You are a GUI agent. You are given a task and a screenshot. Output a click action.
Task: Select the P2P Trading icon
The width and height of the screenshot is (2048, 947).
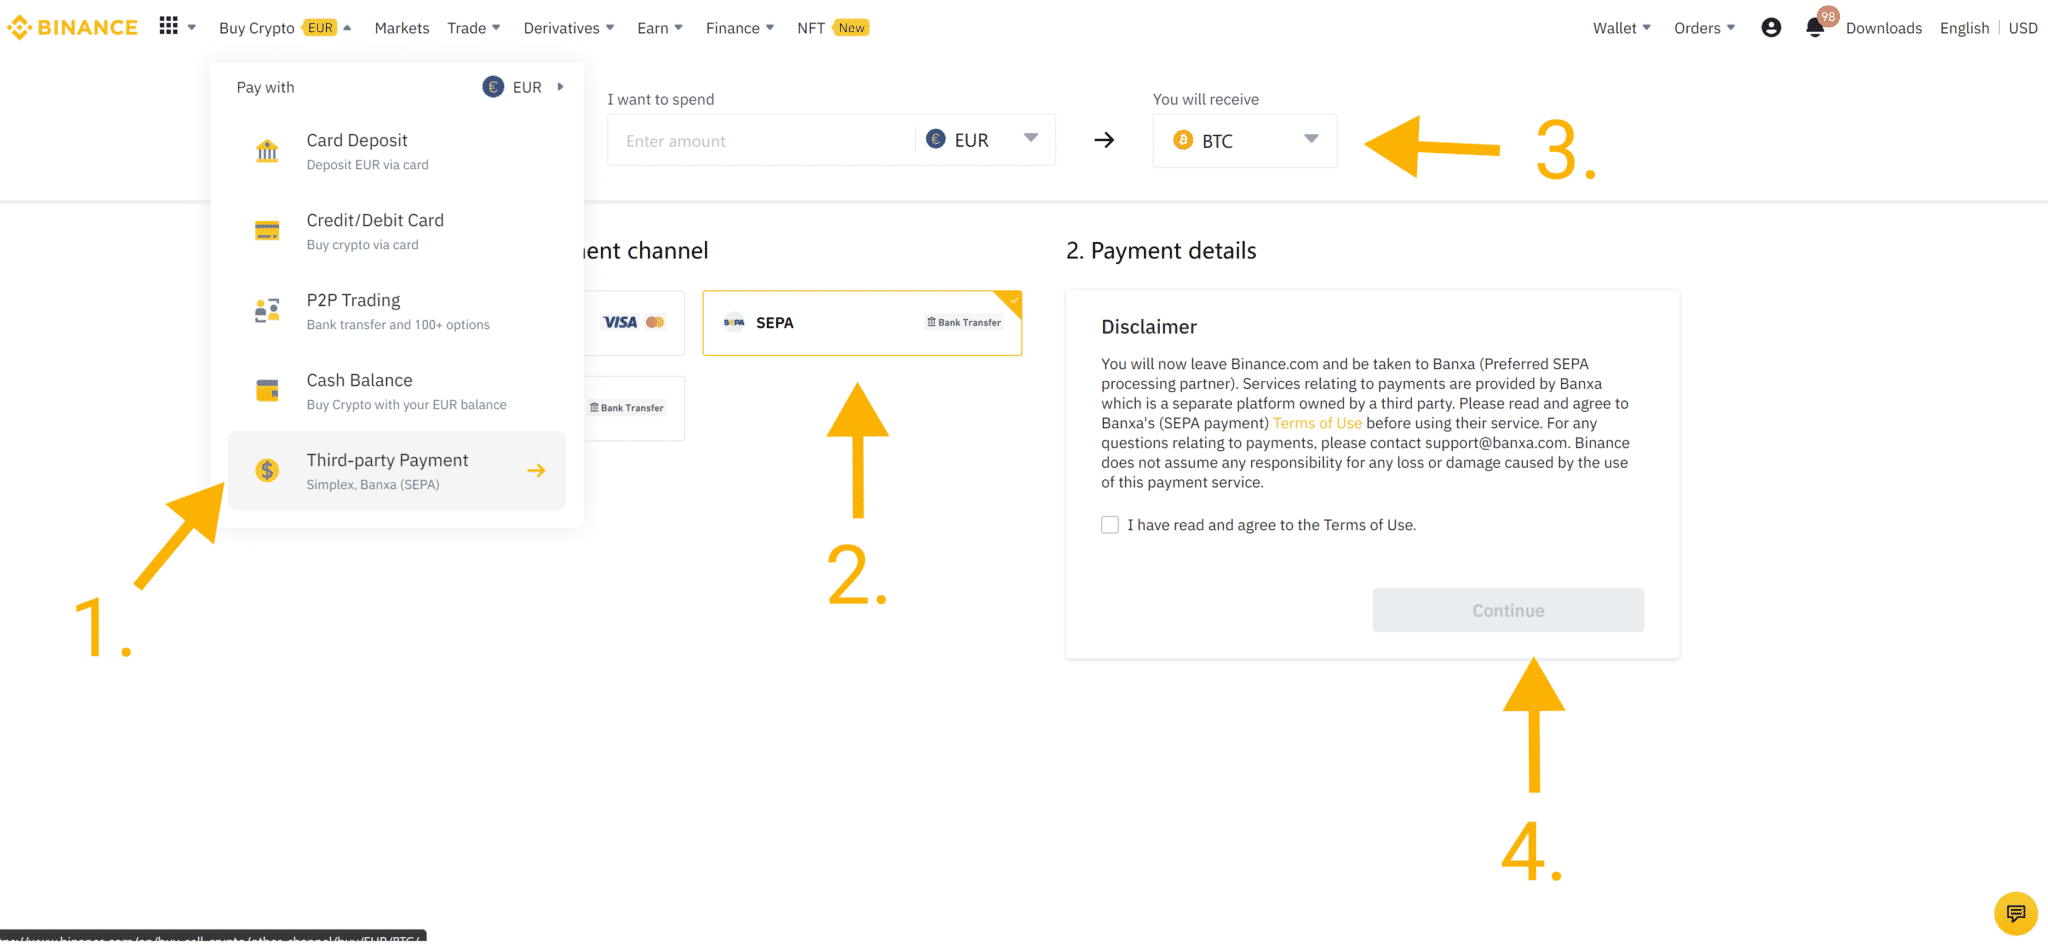[x=267, y=311]
